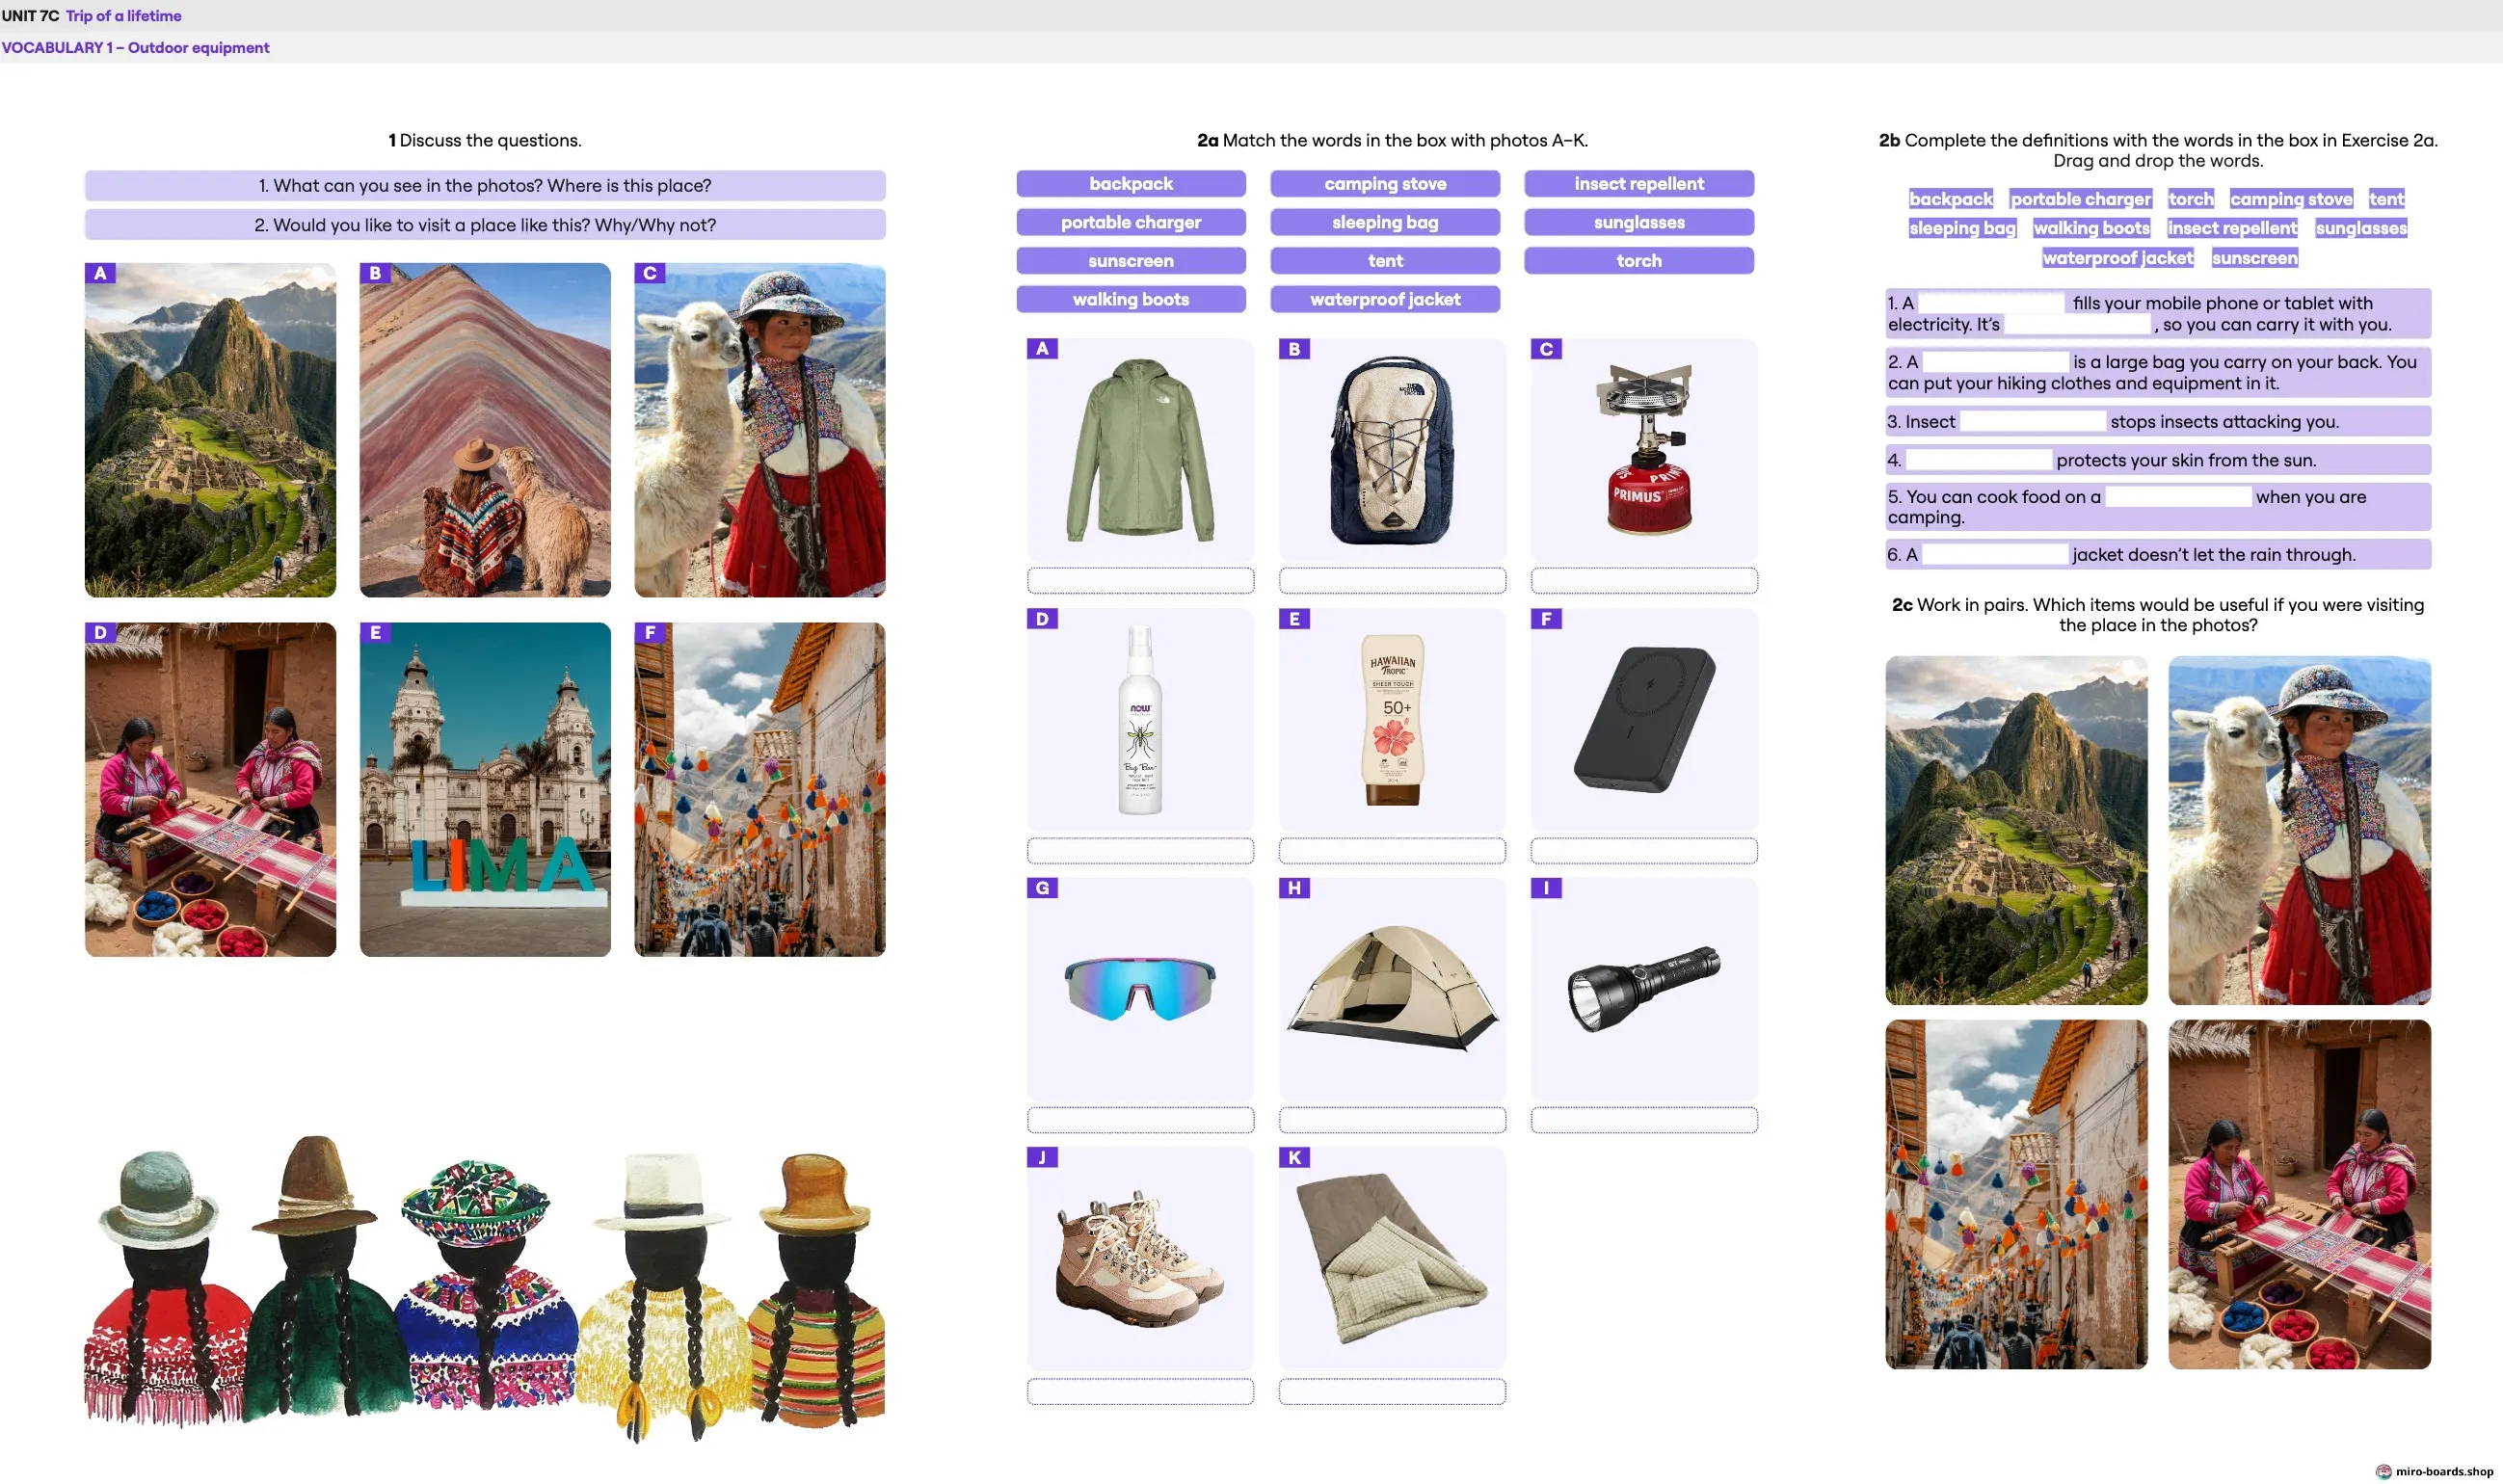Select the 'portable charger' tile in Exercise 2a

1130,222
